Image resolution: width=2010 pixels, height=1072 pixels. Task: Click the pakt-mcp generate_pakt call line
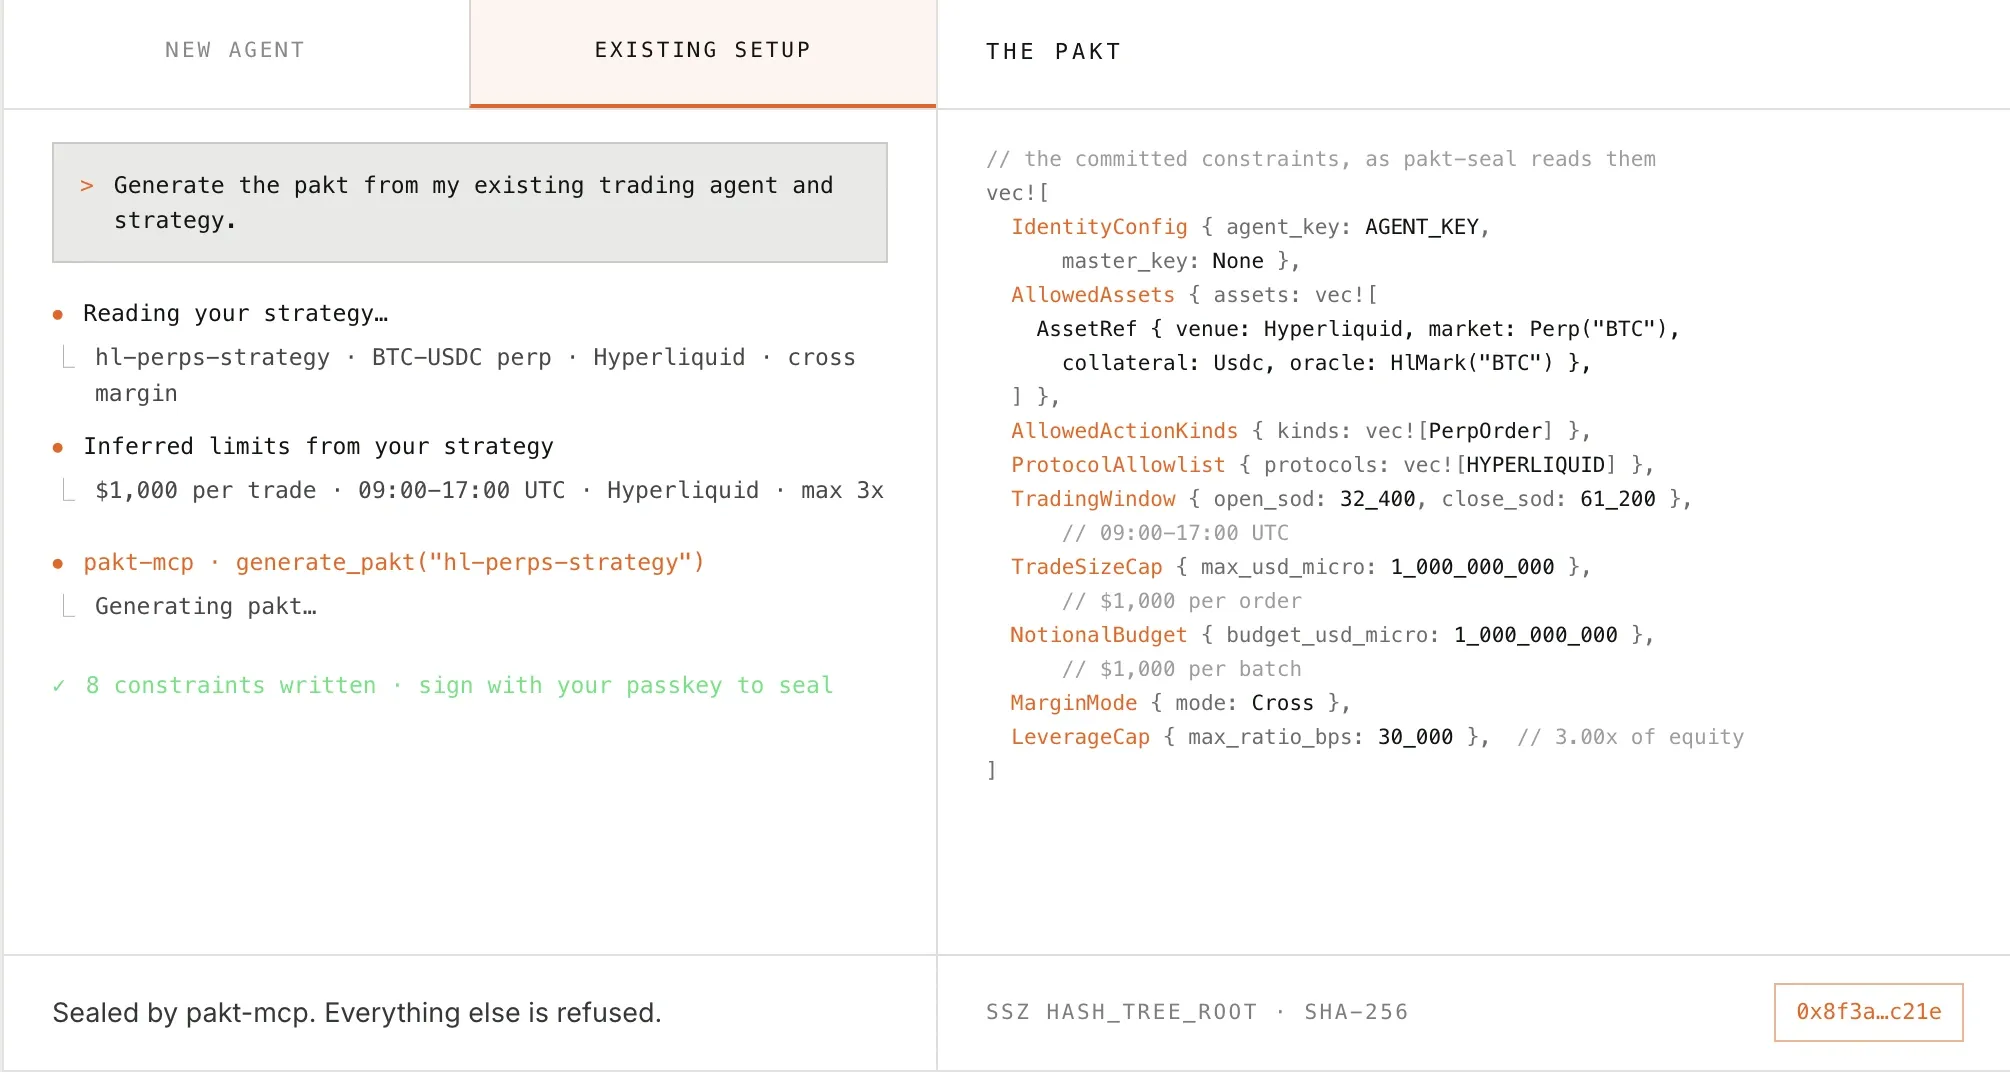(x=394, y=563)
